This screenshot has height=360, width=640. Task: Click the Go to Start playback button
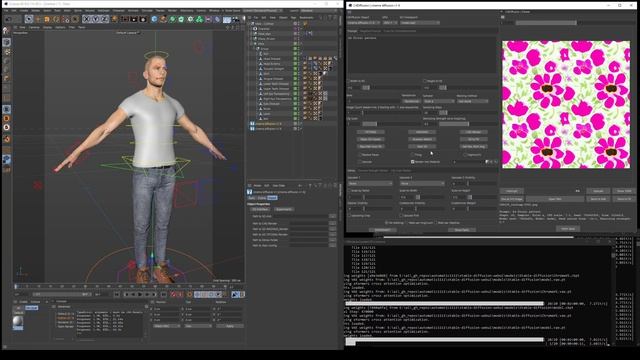point(117,294)
